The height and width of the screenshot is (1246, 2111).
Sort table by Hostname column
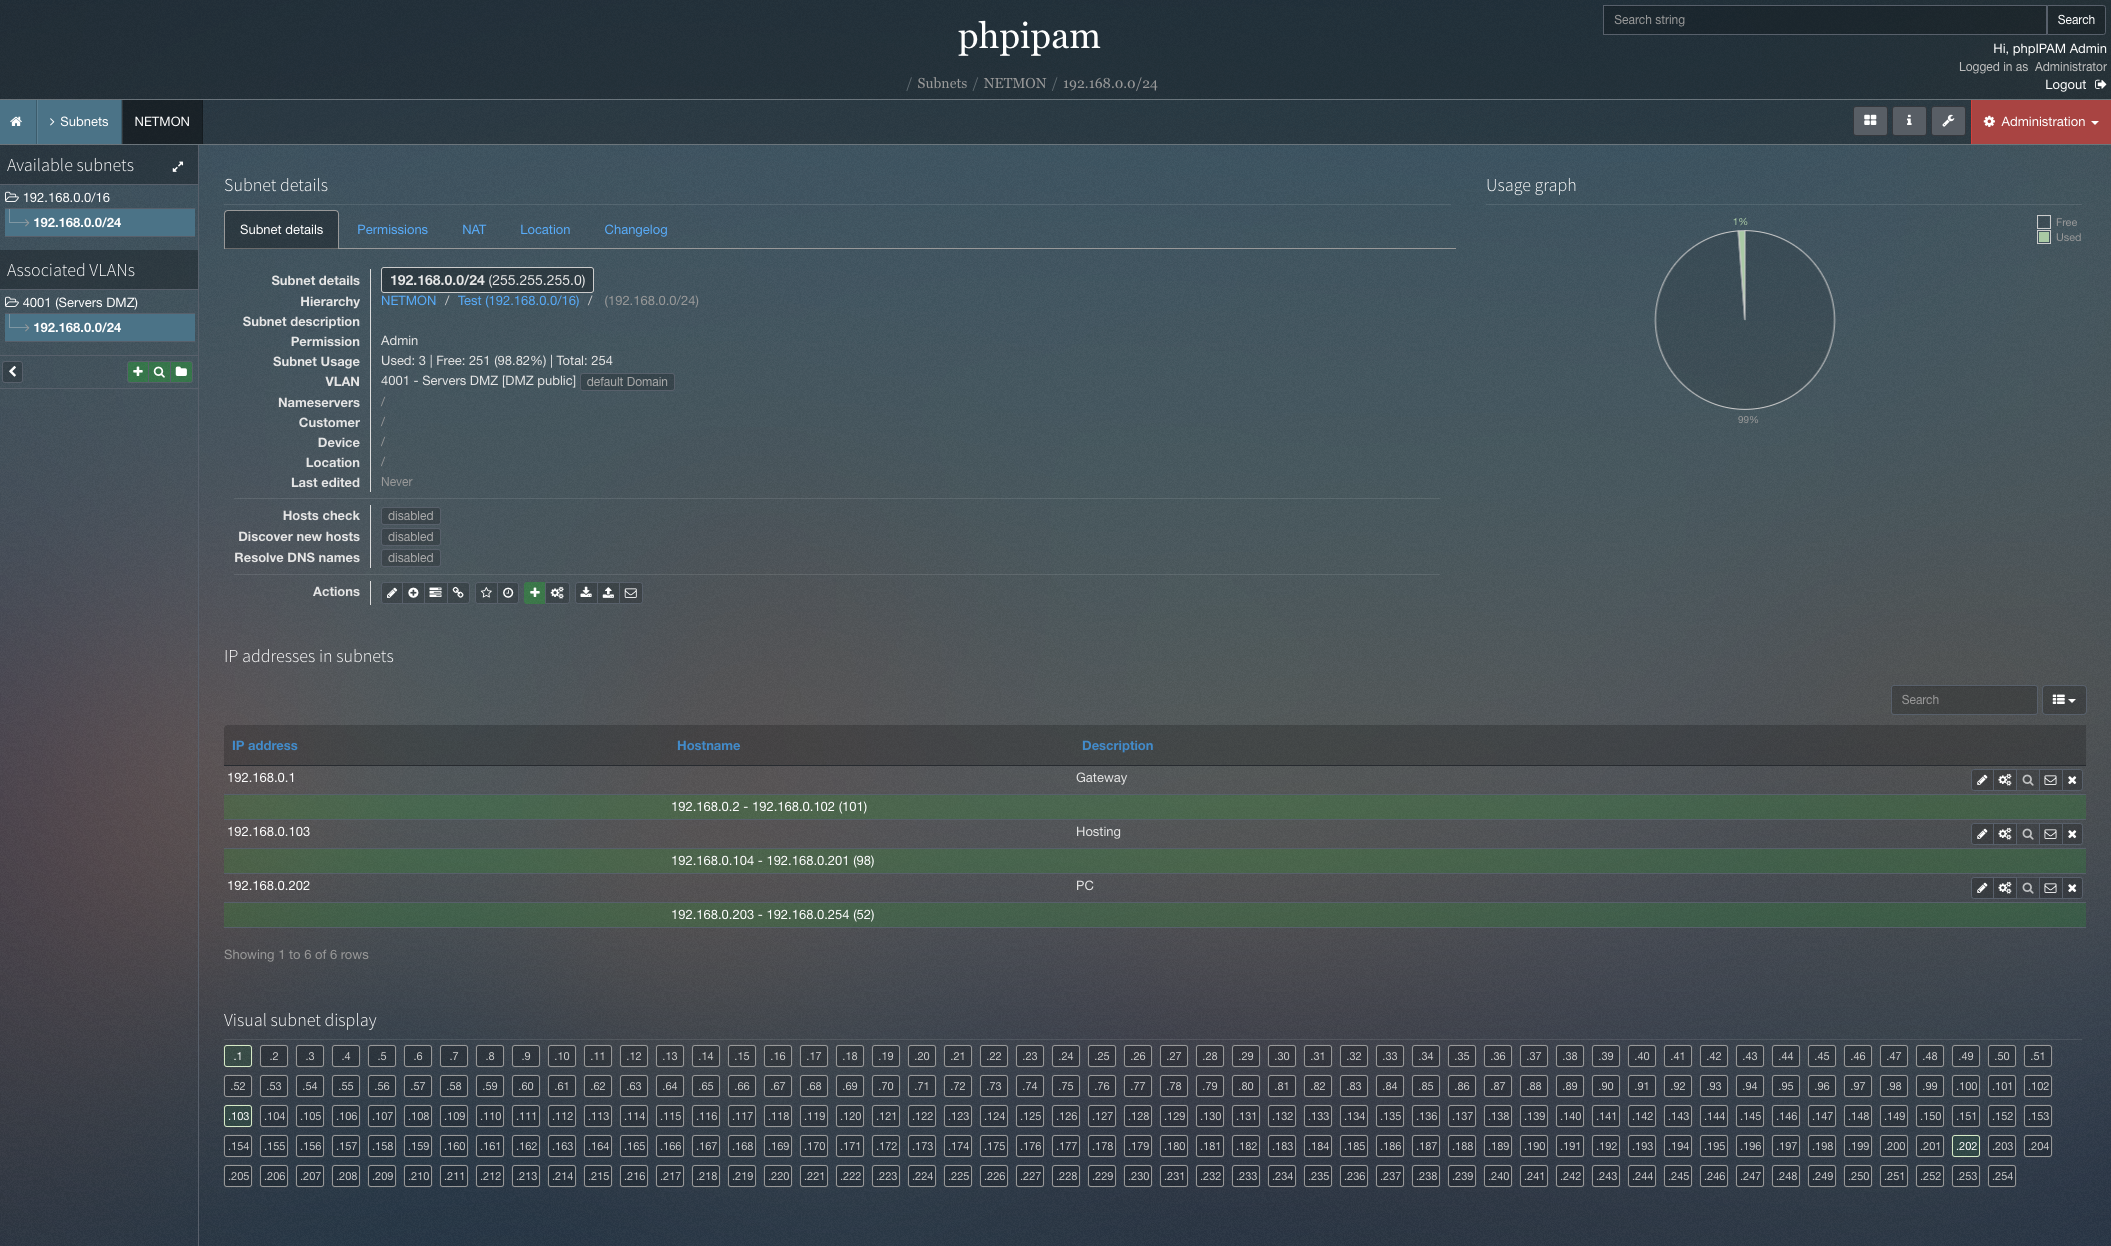708,746
